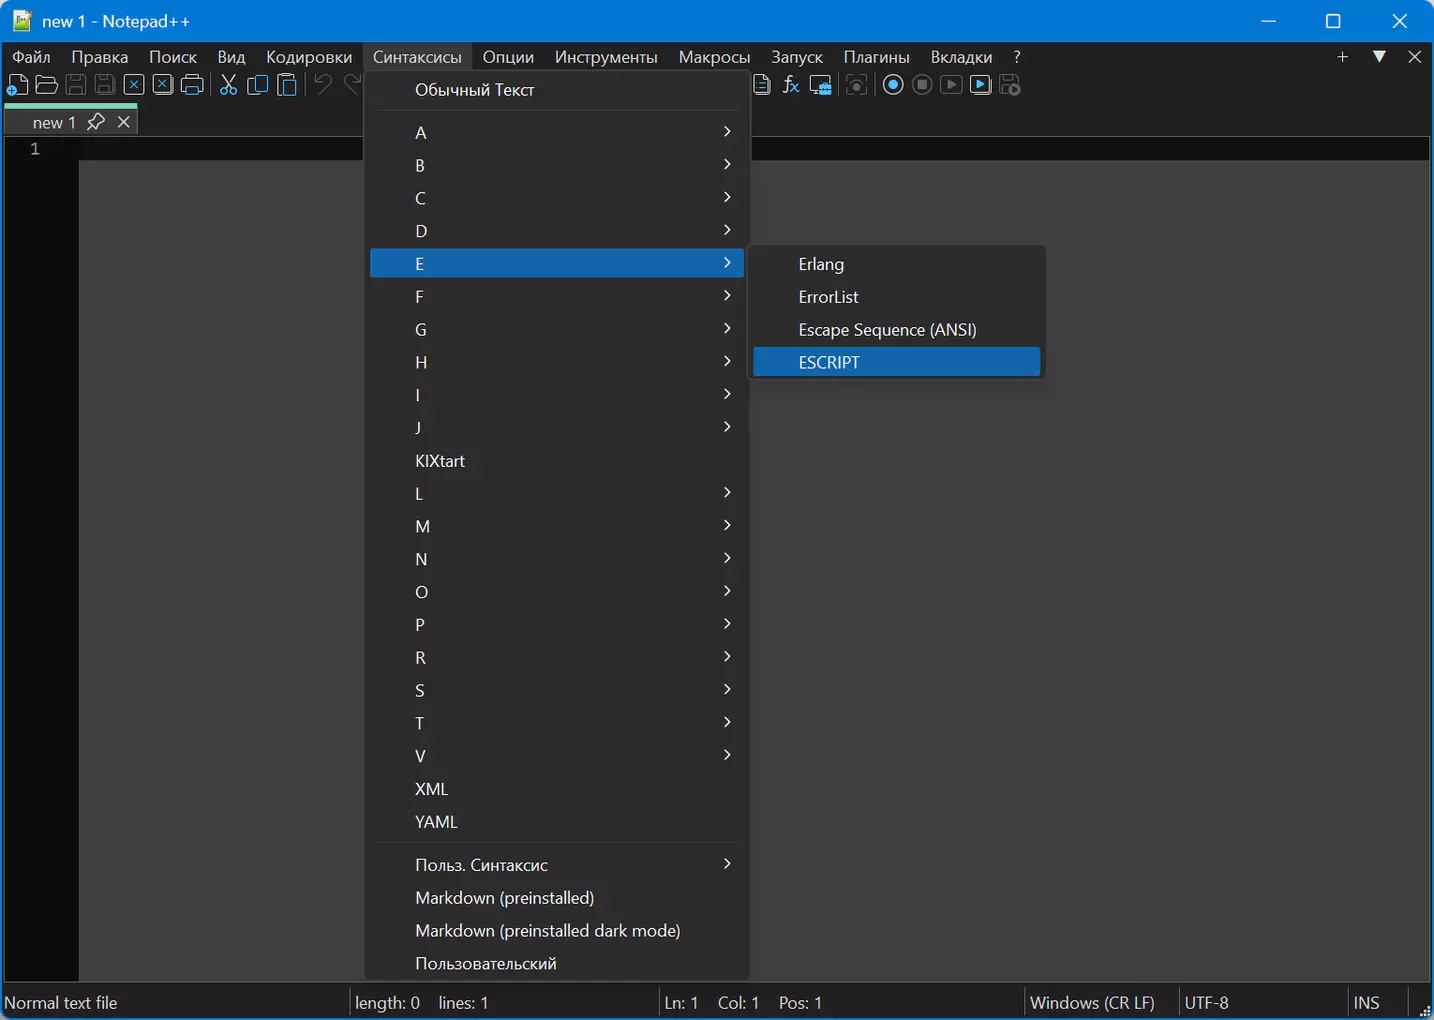Click the Paste clipboard icon
Image resolution: width=1434 pixels, height=1020 pixels.
pos(287,85)
